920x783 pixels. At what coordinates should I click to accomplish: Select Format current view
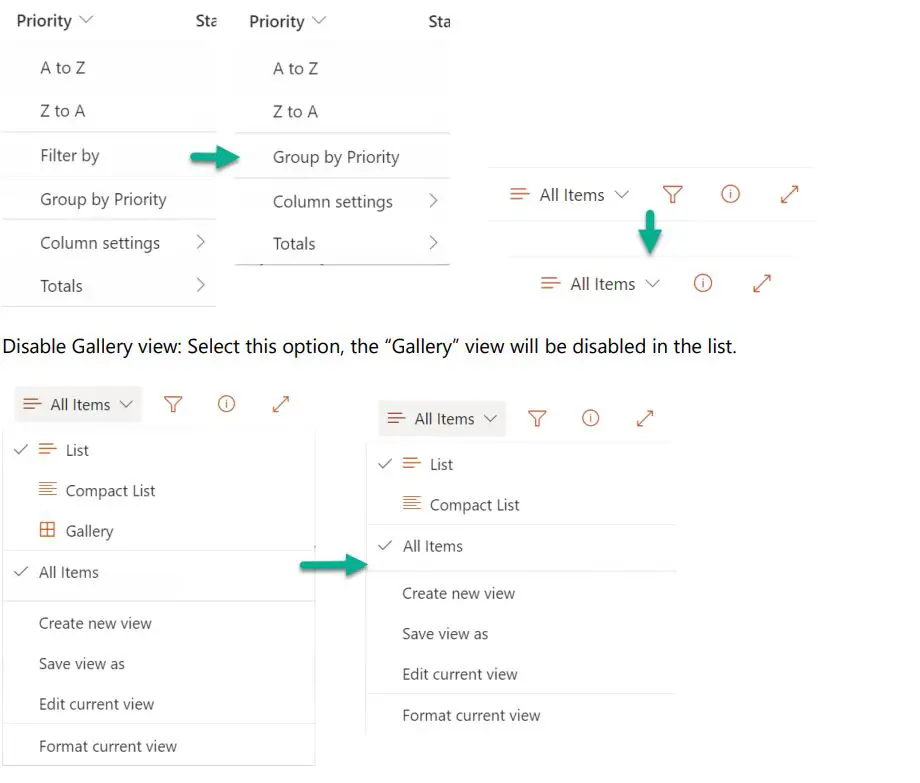(108, 746)
